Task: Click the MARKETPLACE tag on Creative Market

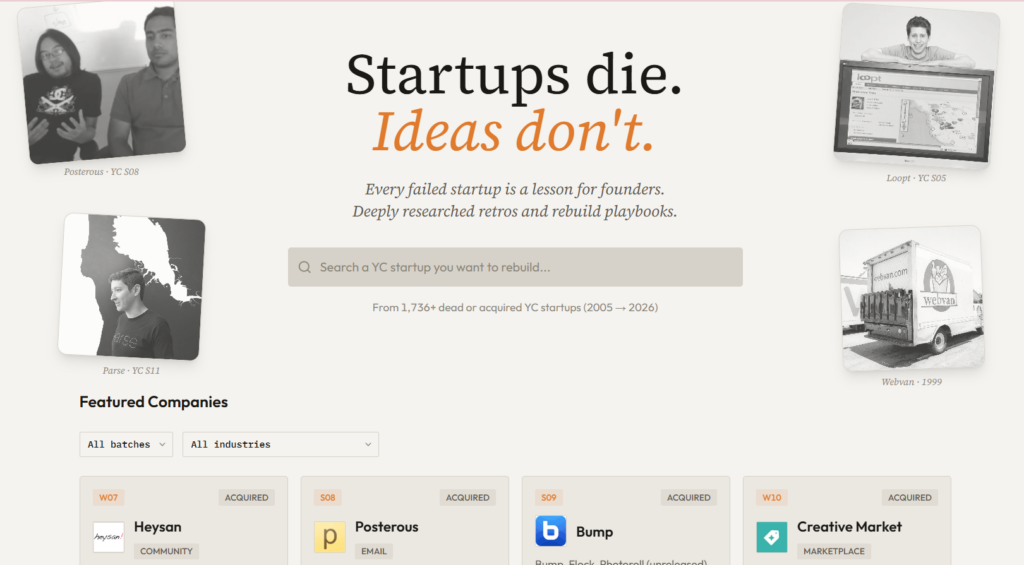Action: pyautogui.click(x=833, y=551)
